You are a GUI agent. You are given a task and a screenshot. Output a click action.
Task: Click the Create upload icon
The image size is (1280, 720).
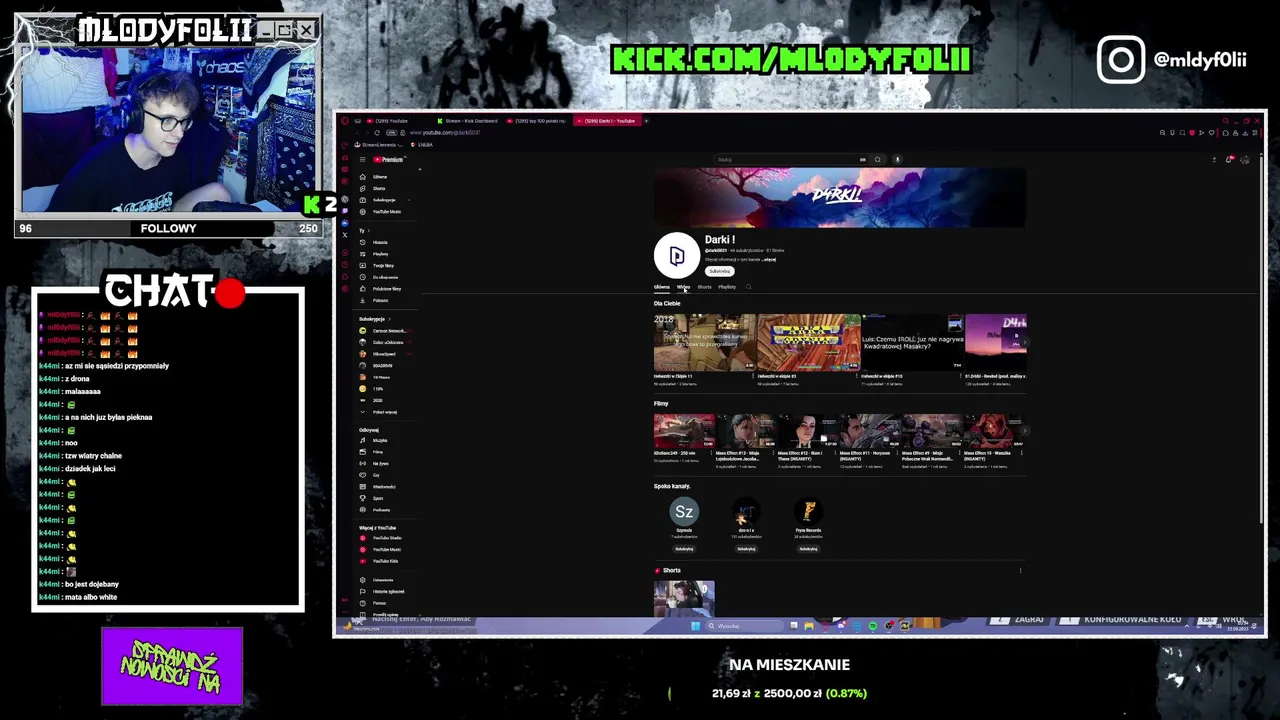(1214, 160)
